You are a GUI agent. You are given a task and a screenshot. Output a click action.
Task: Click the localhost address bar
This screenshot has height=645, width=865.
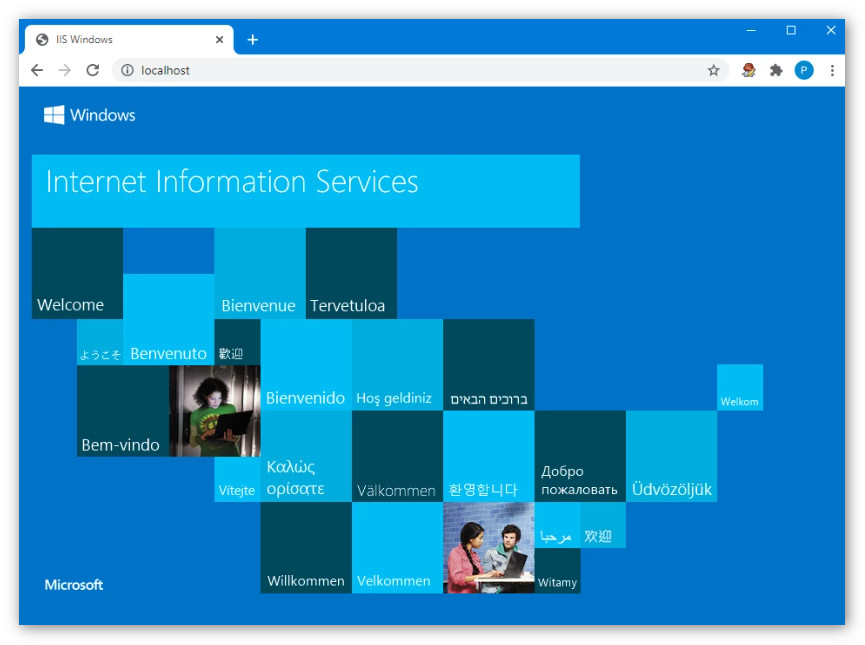coord(420,70)
